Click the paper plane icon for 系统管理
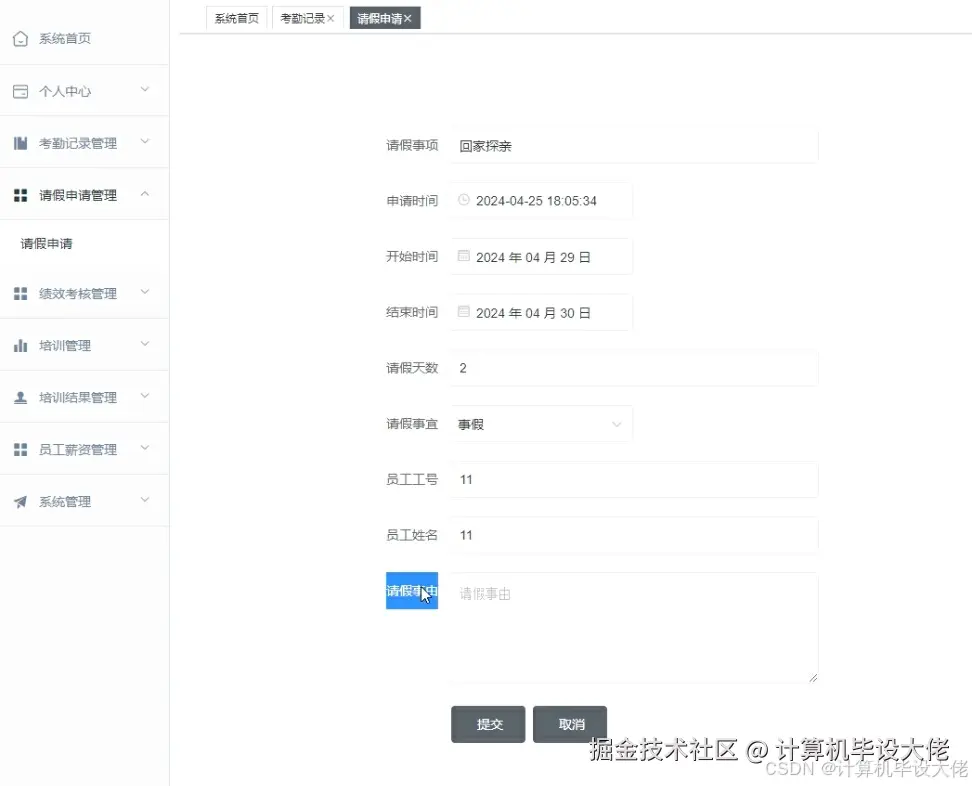This screenshot has width=972, height=786. 22,501
